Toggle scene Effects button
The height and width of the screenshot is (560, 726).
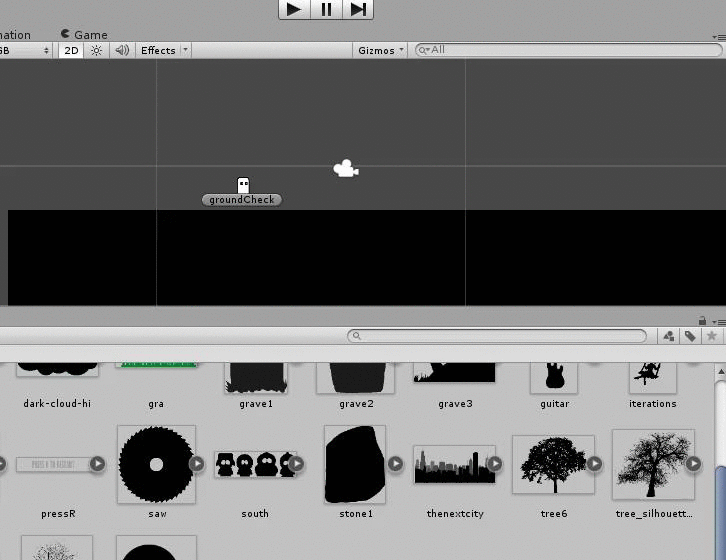158,50
